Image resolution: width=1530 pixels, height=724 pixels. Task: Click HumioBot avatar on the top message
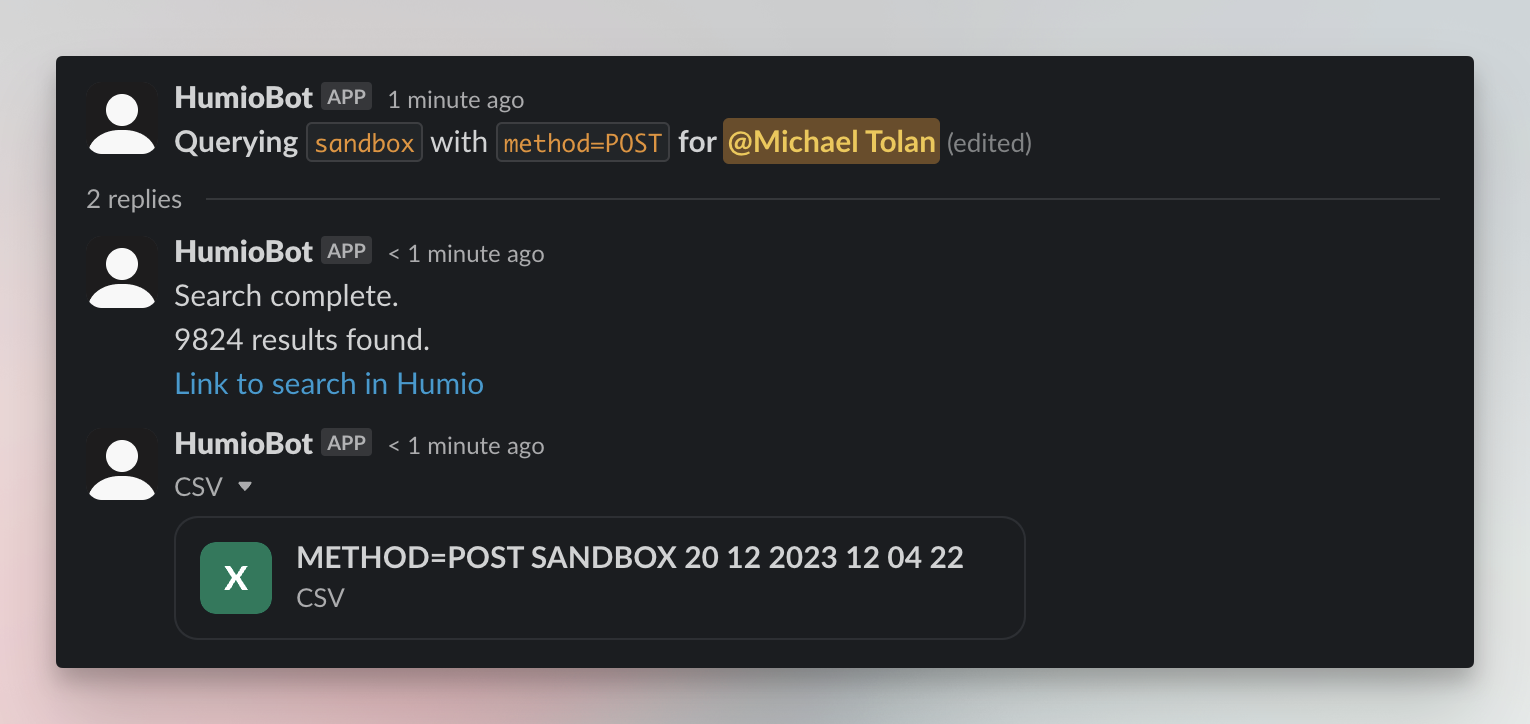tap(122, 119)
